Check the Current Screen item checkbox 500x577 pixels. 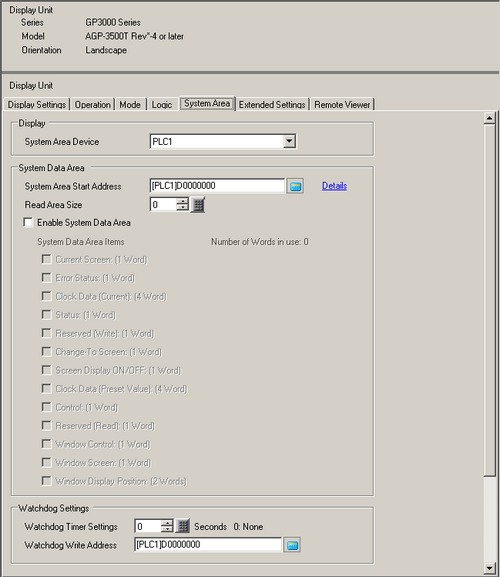[46, 259]
